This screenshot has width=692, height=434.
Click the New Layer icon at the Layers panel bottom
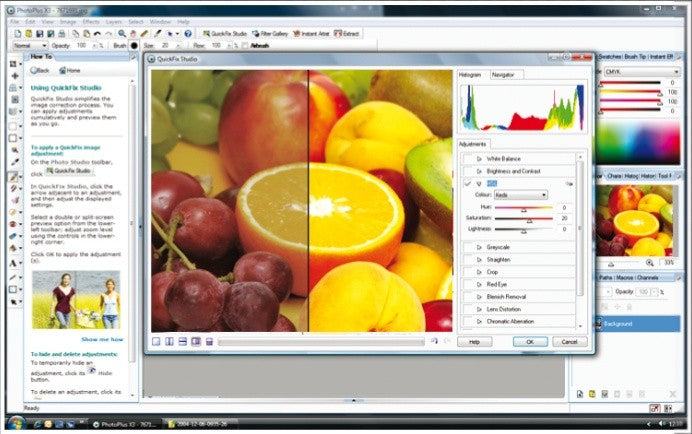pos(580,394)
